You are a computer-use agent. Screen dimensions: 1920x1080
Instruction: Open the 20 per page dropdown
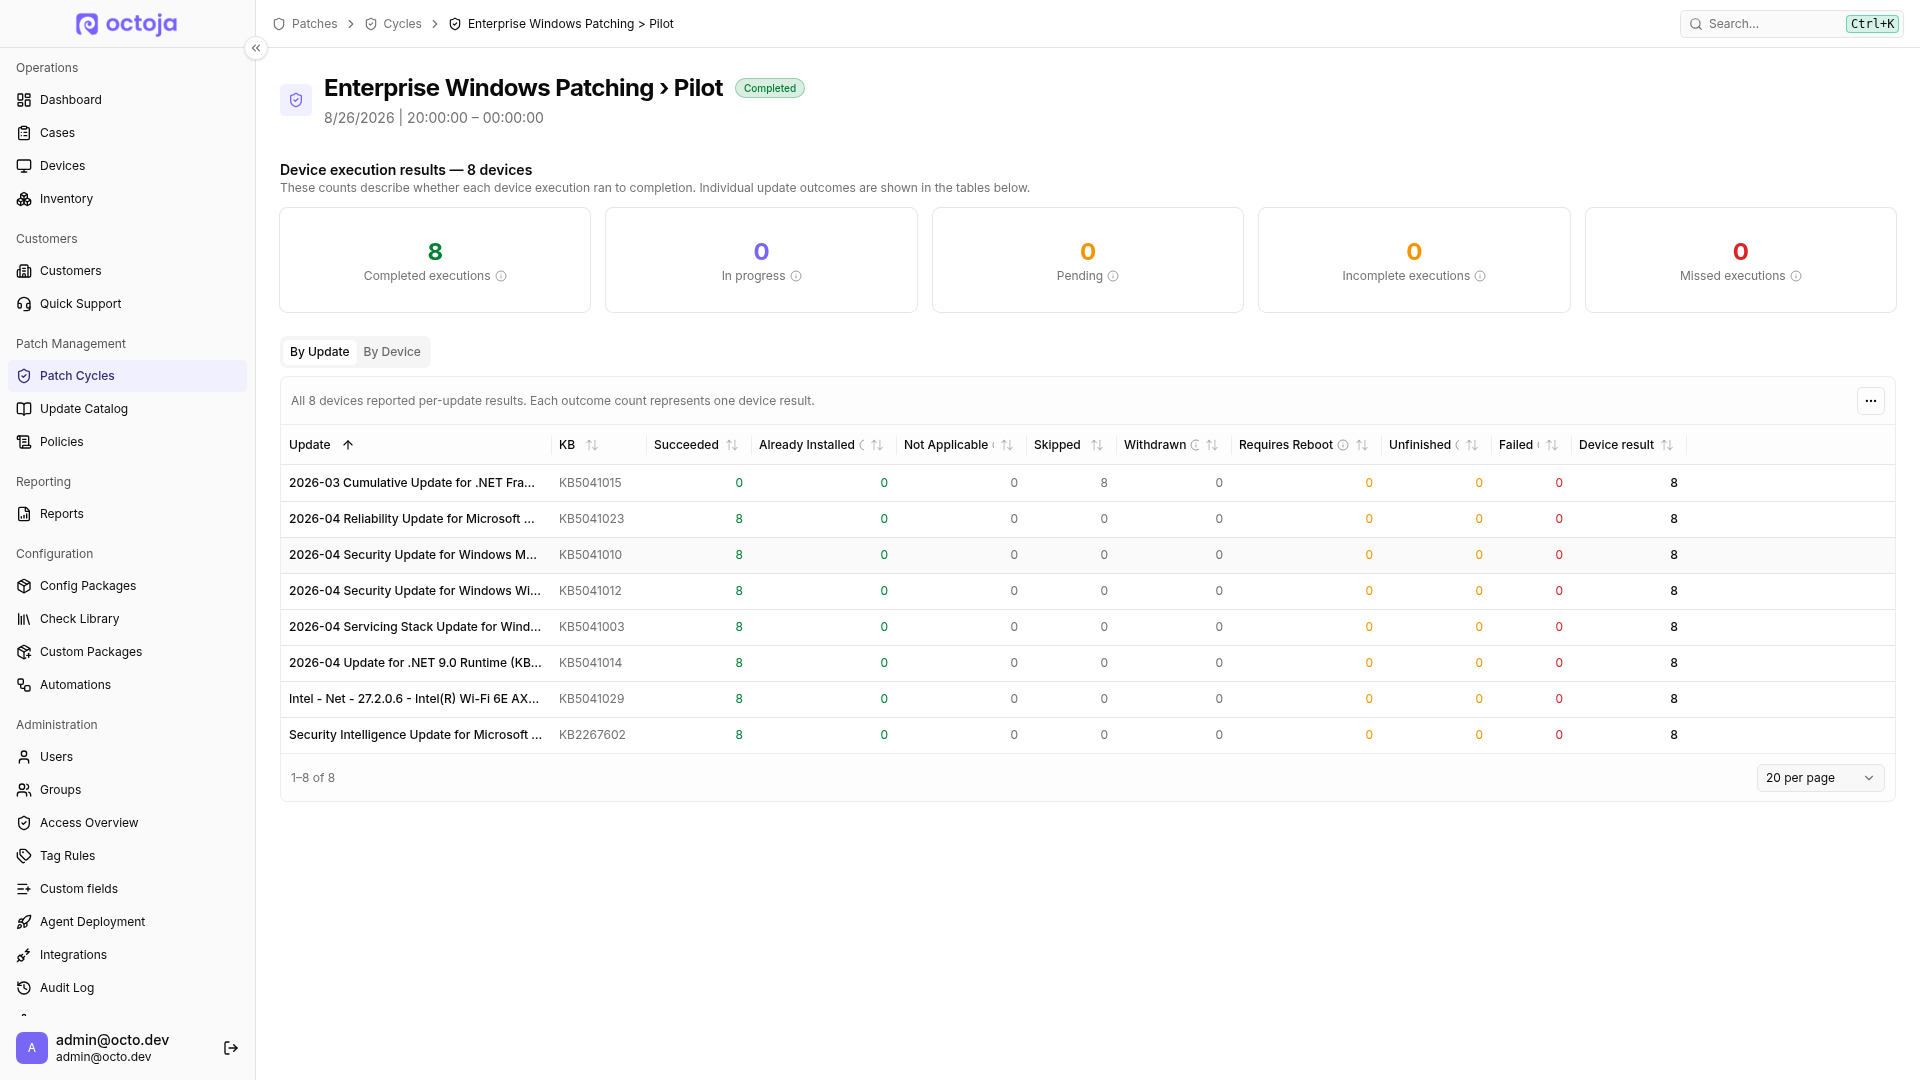point(1820,778)
